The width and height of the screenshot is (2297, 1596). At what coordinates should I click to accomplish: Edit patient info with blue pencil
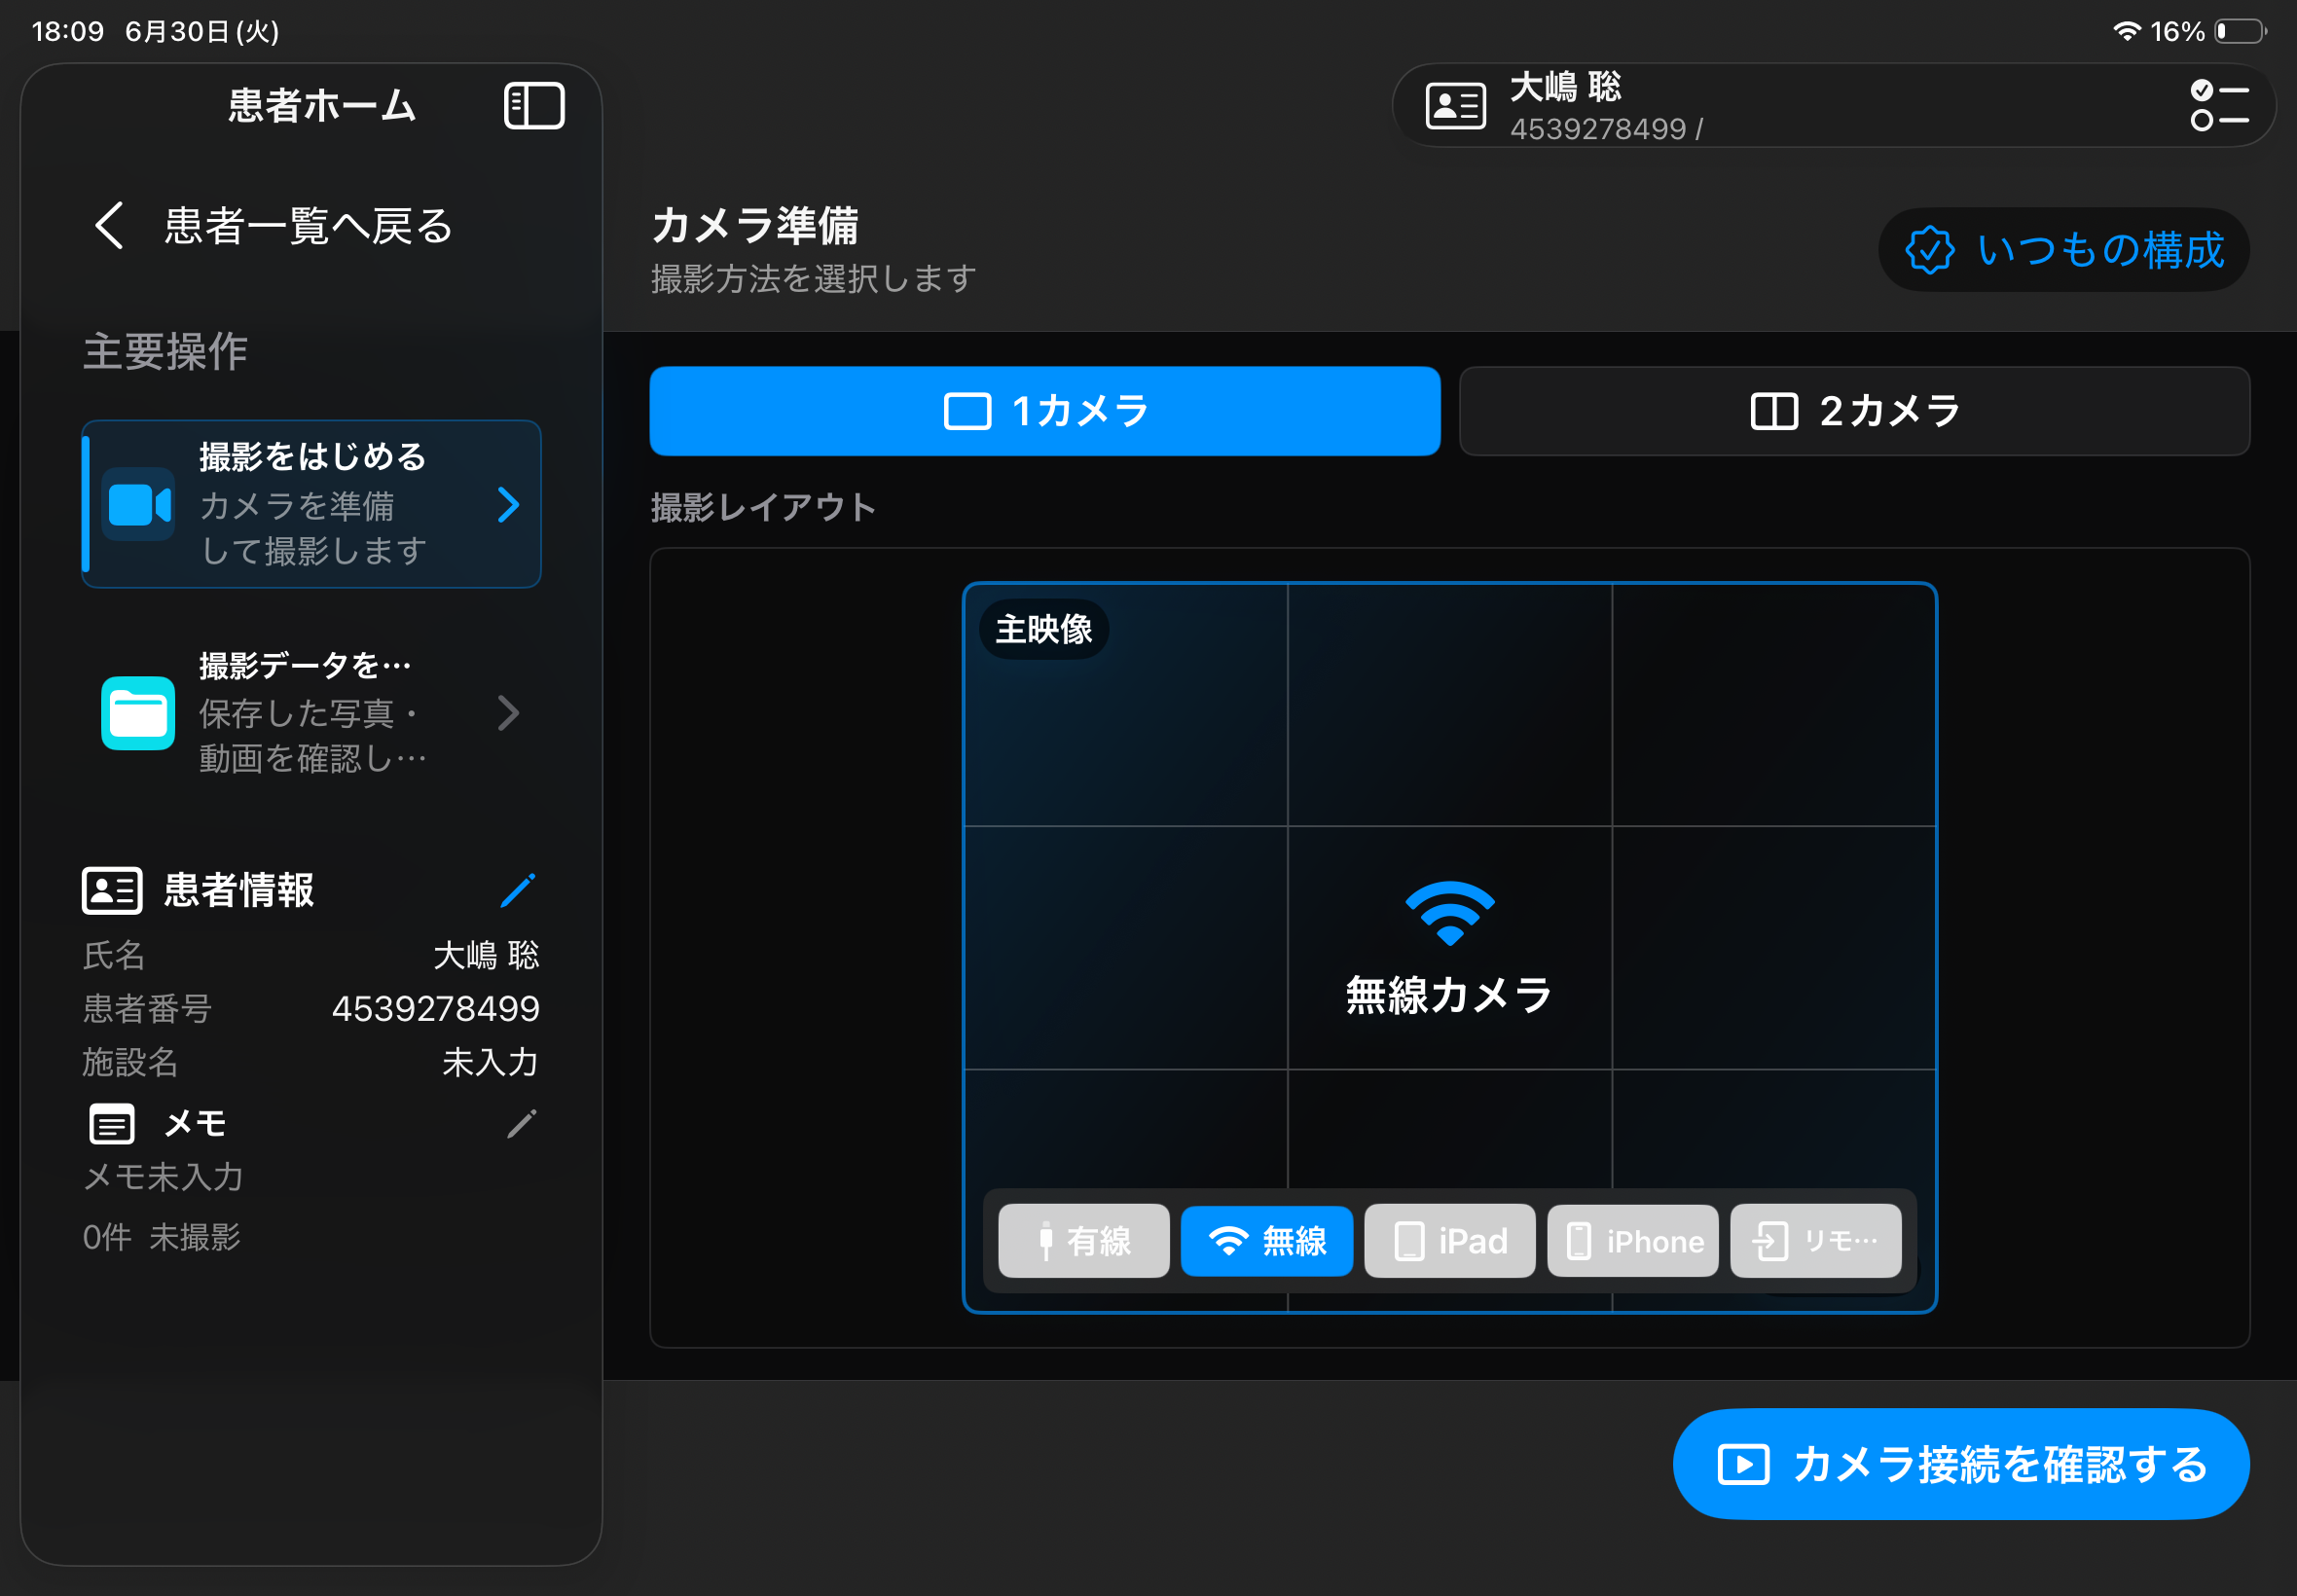[518, 890]
